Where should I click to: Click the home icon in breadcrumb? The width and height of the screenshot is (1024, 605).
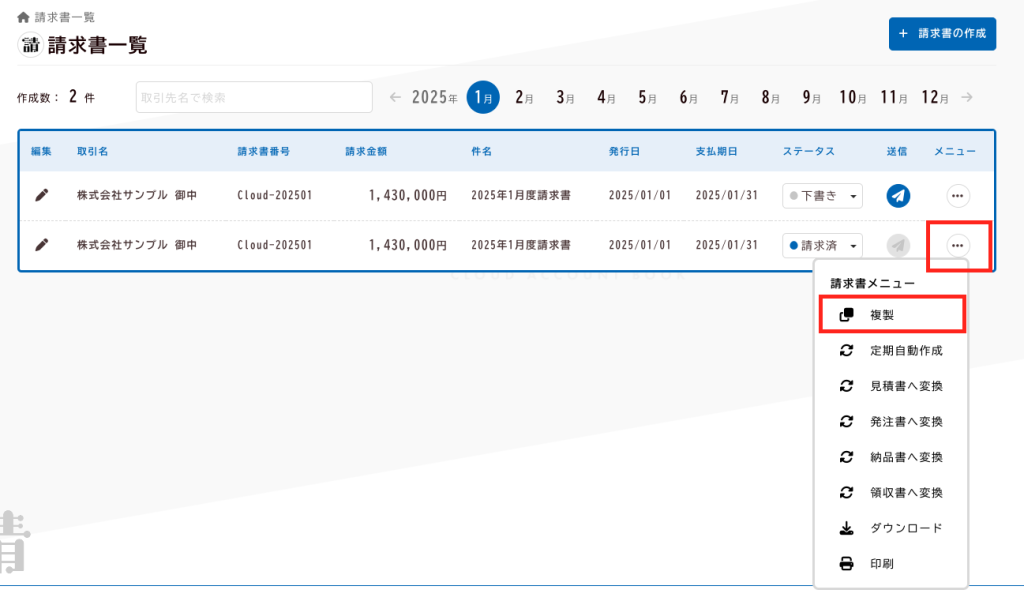point(23,17)
